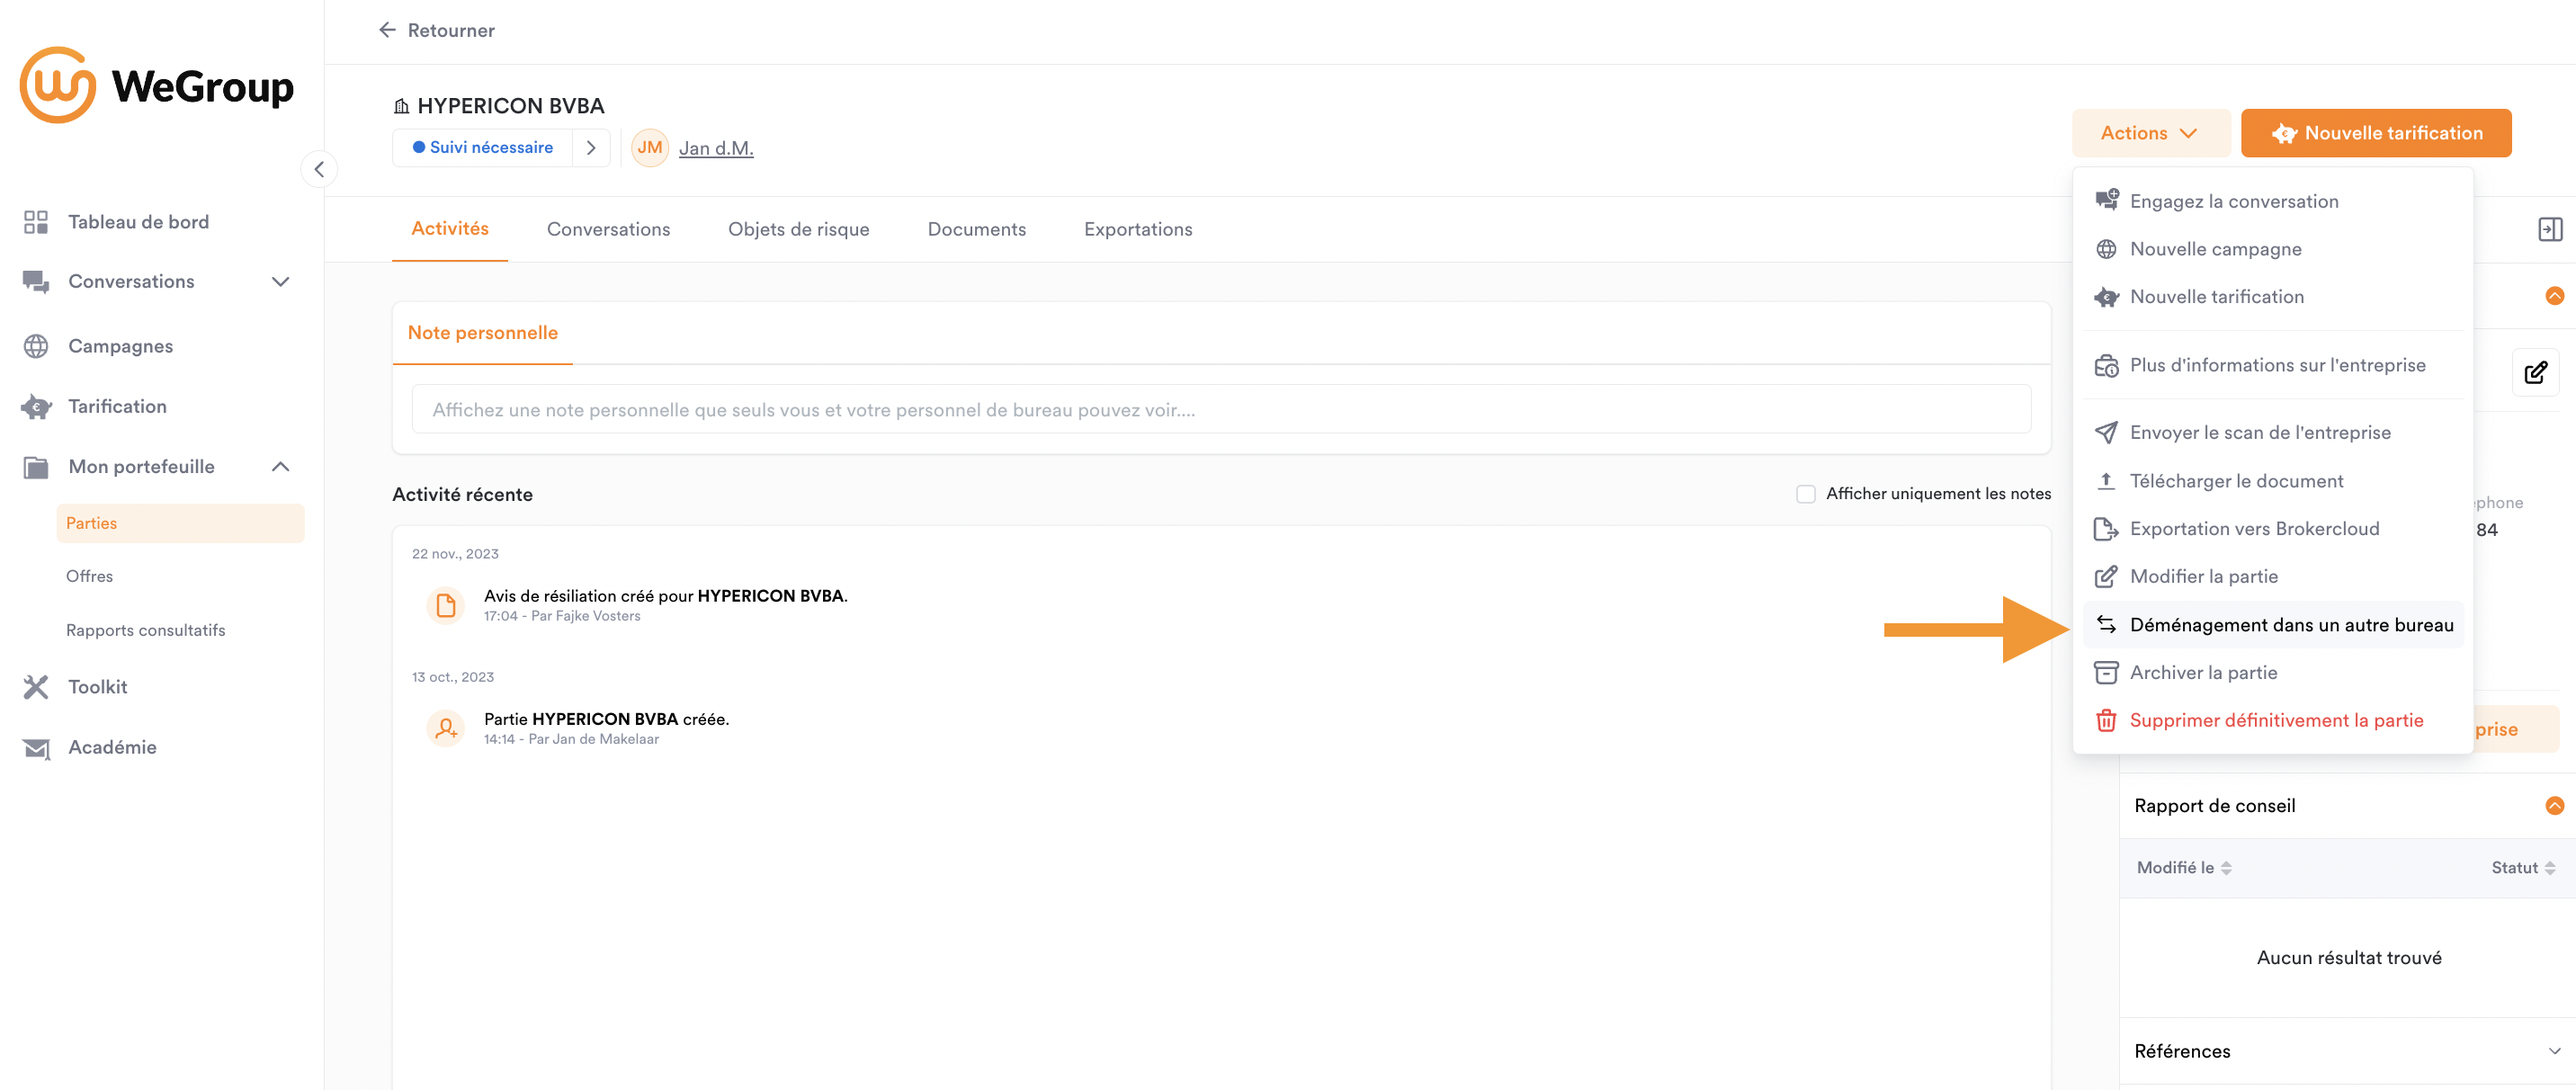Collapse the Mon portefeuille sidebar chevron
The width and height of the screenshot is (2576, 1090).
click(x=281, y=467)
